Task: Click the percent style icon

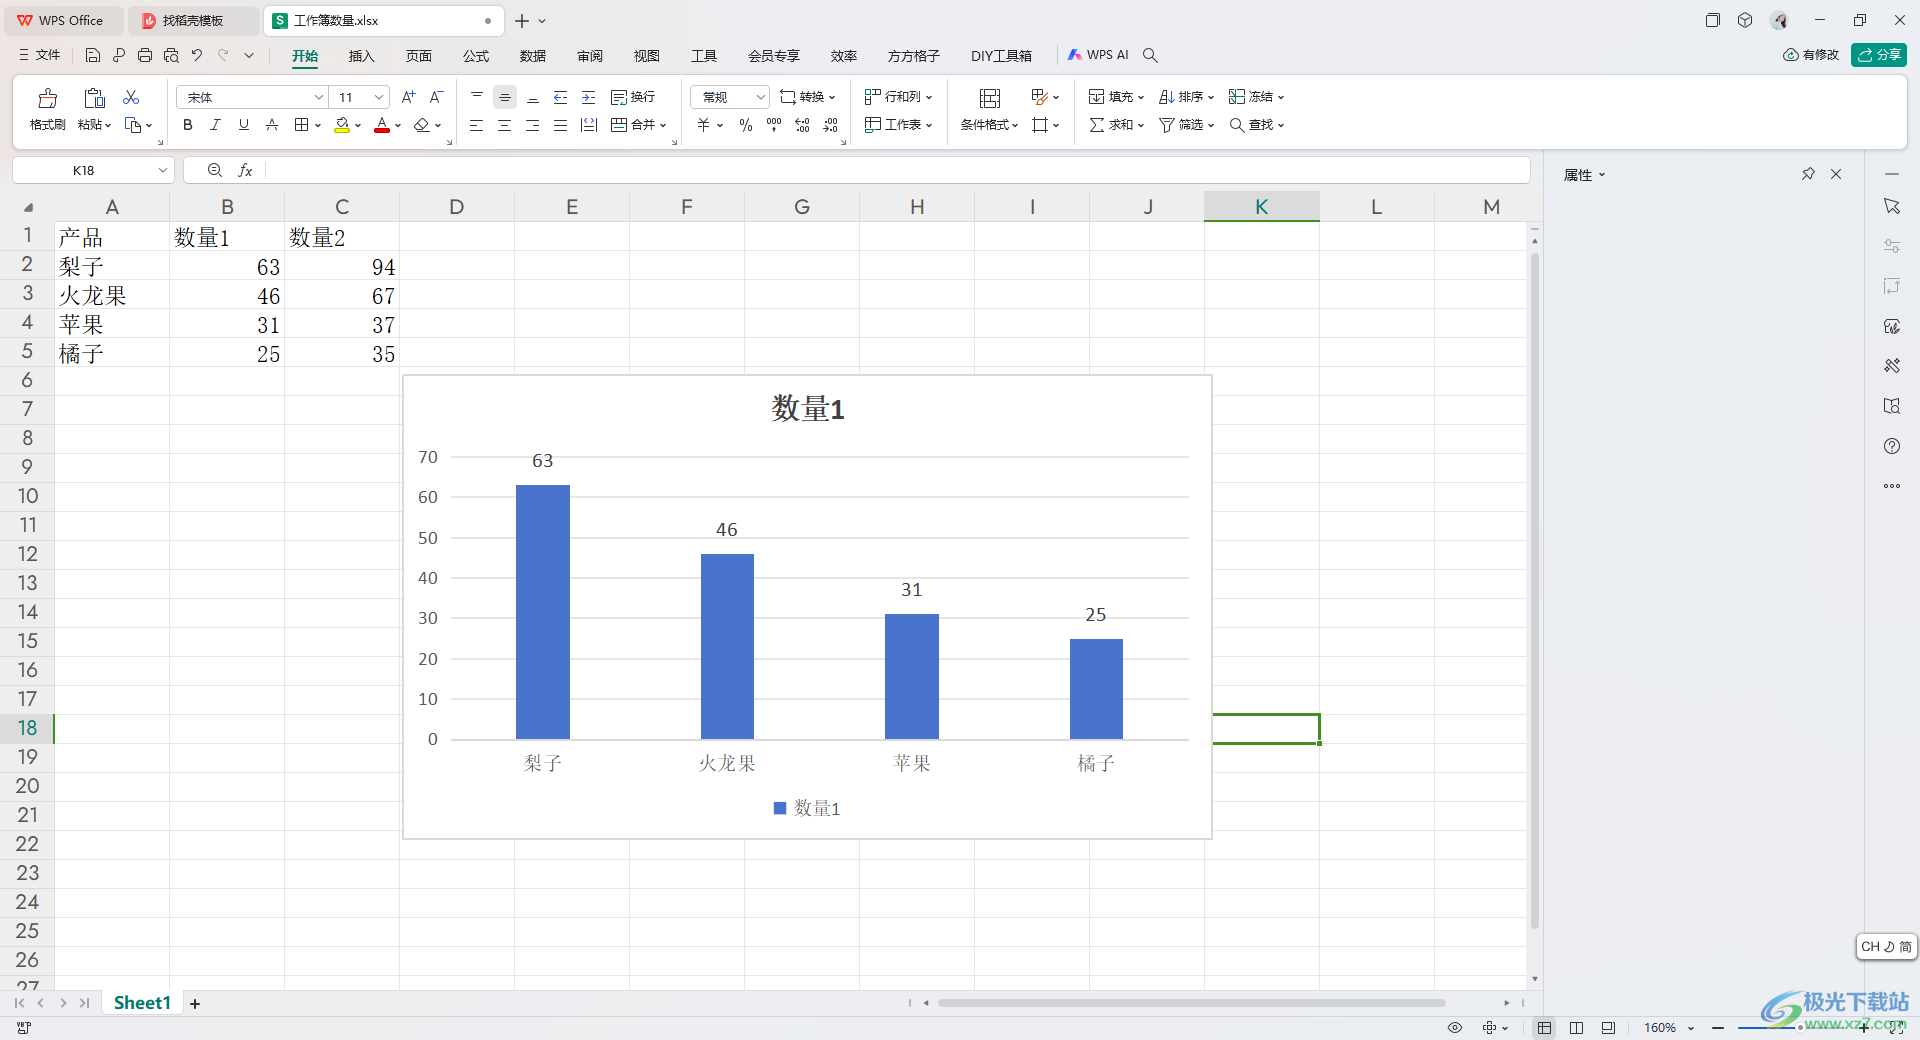Action: click(745, 125)
